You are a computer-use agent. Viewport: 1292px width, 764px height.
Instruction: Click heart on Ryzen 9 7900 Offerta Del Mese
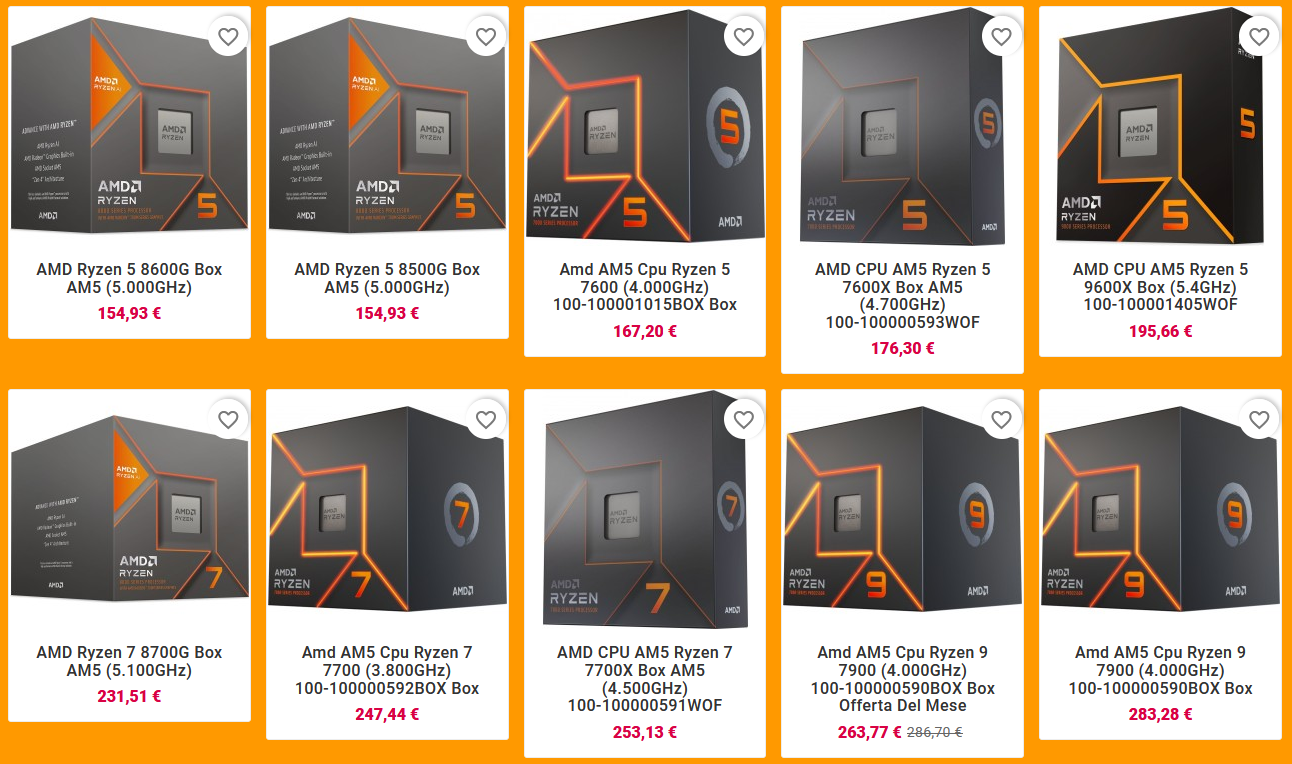pyautogui.click(x=1002, y=420)
